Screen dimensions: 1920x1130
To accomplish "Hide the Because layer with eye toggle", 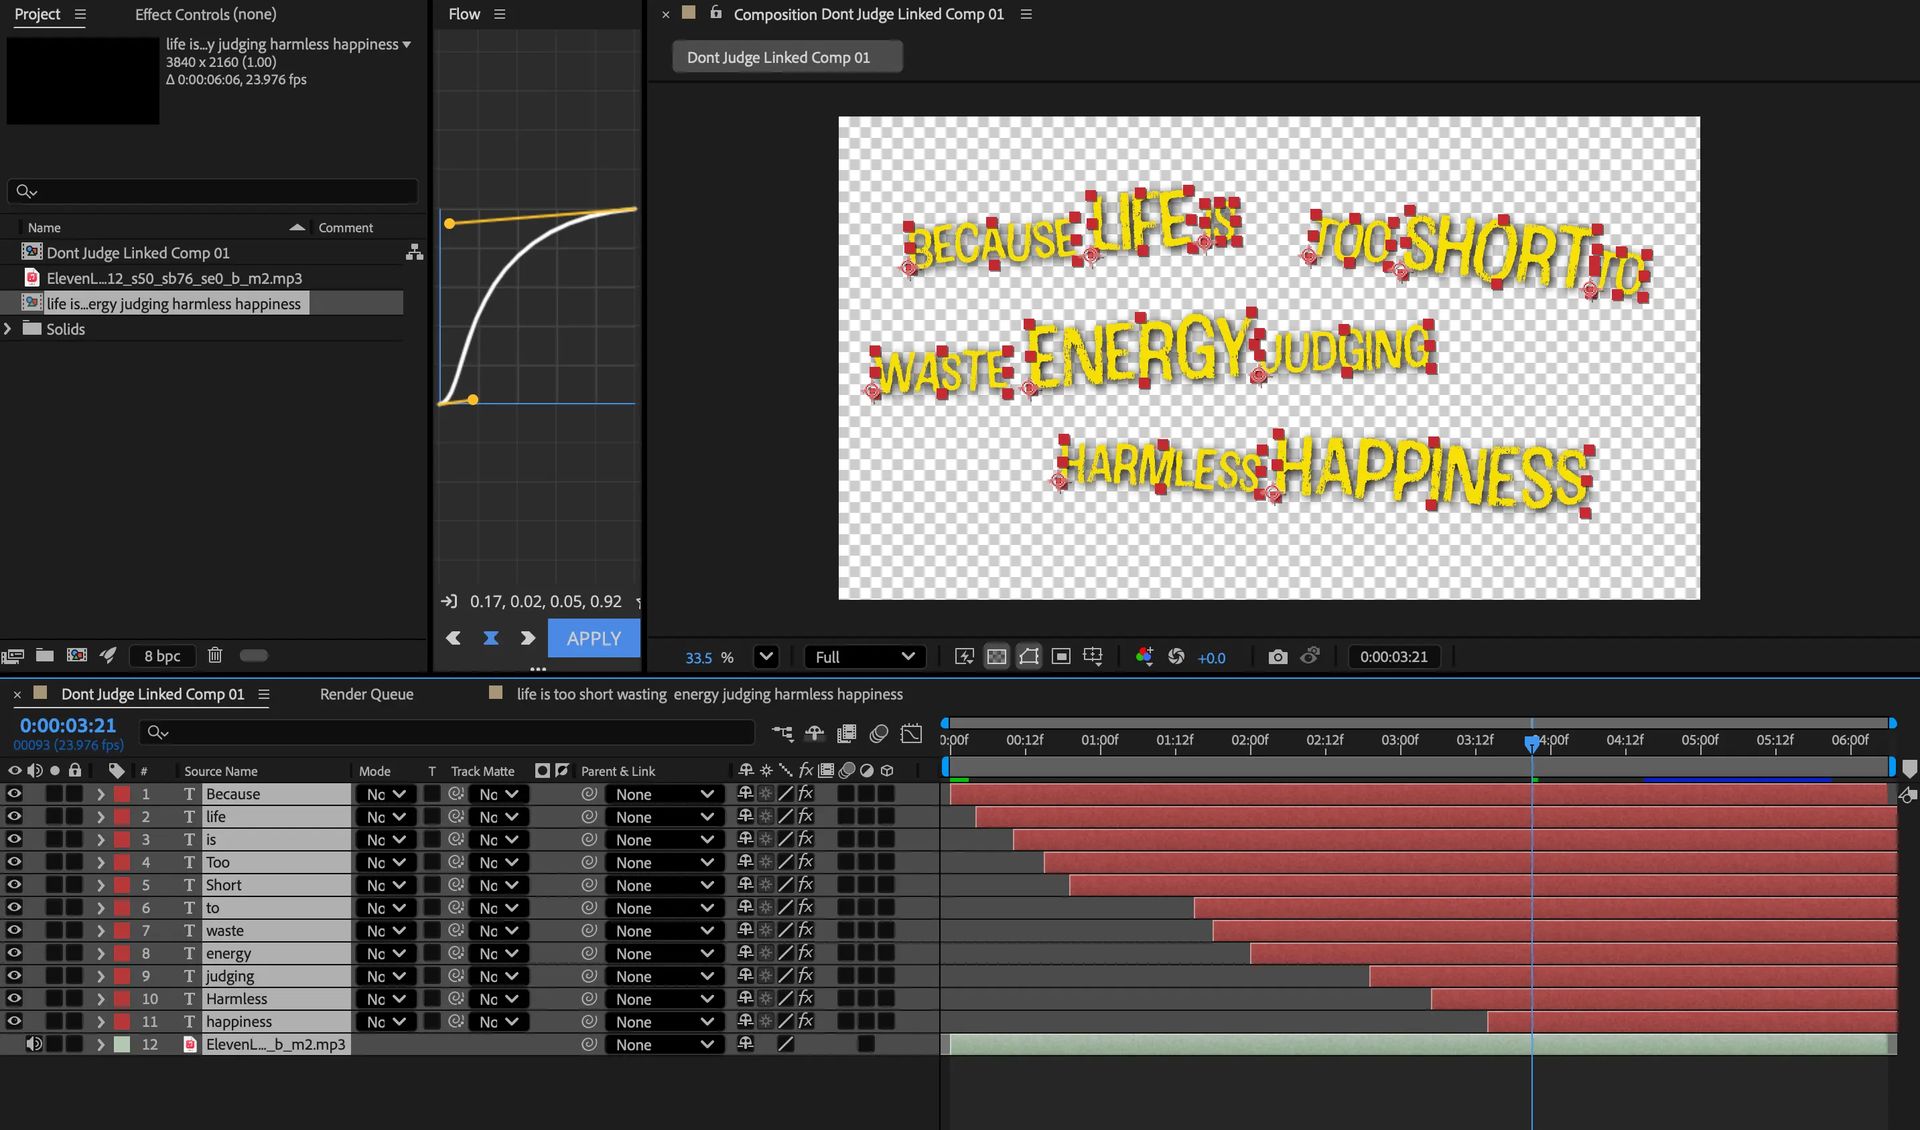I will (x=14, y=794).
